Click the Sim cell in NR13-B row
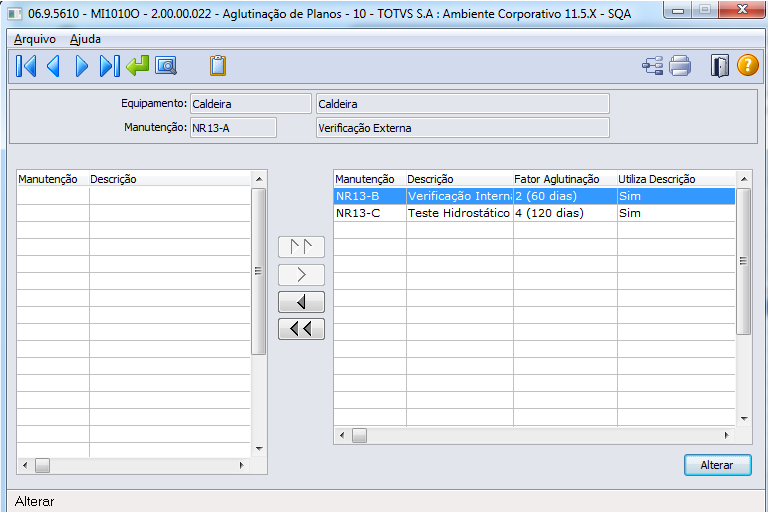This screenshot has height=512, width=768. point(676,196)
